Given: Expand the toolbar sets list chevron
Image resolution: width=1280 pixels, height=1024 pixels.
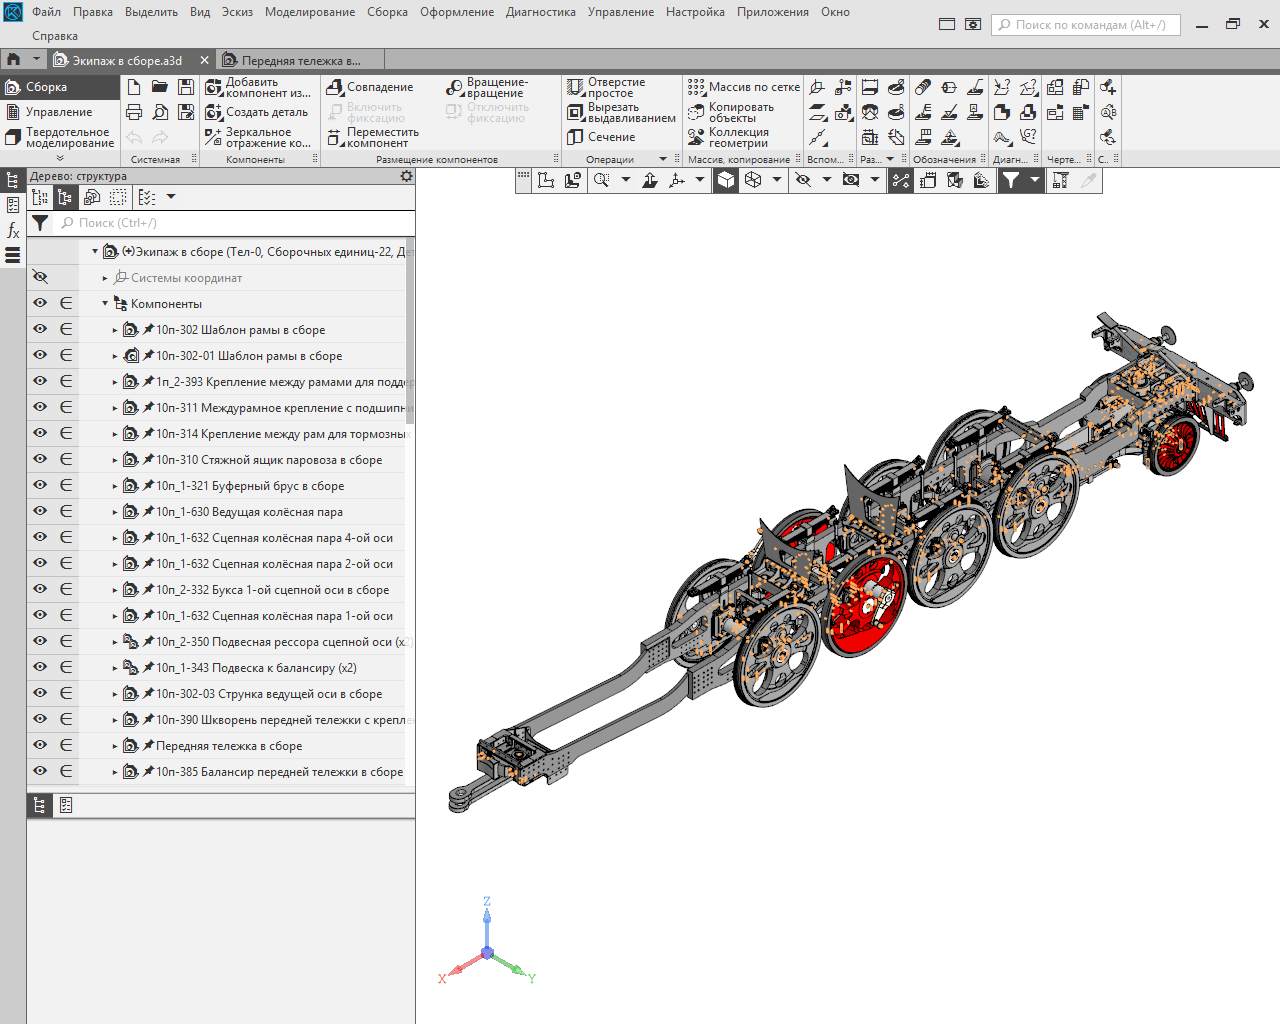Looking at the screenshot, I should (x=60, y=158).
